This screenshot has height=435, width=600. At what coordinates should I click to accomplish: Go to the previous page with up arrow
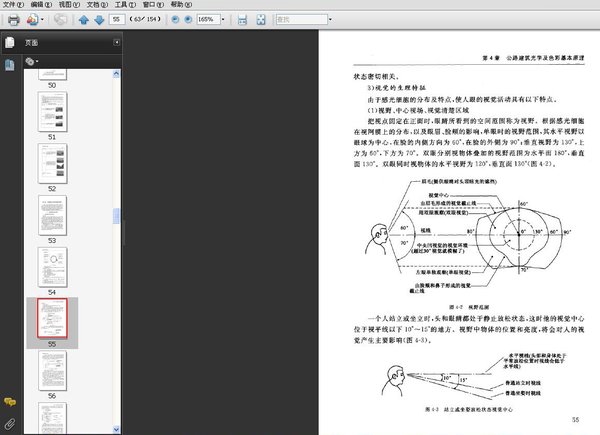tap(85, 19)
